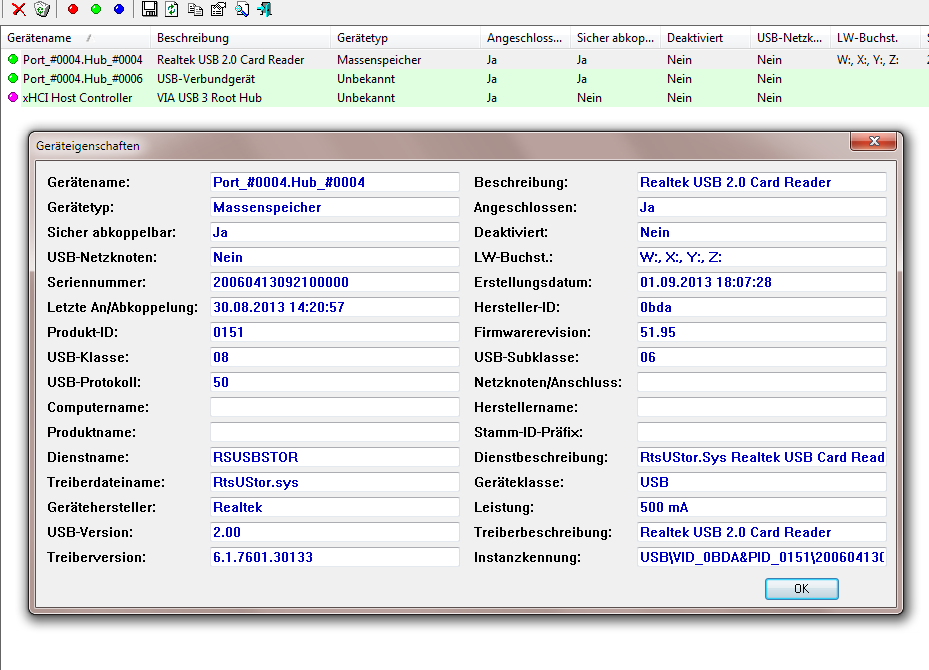Click the magnifier find icon

(x=242, y=9)
